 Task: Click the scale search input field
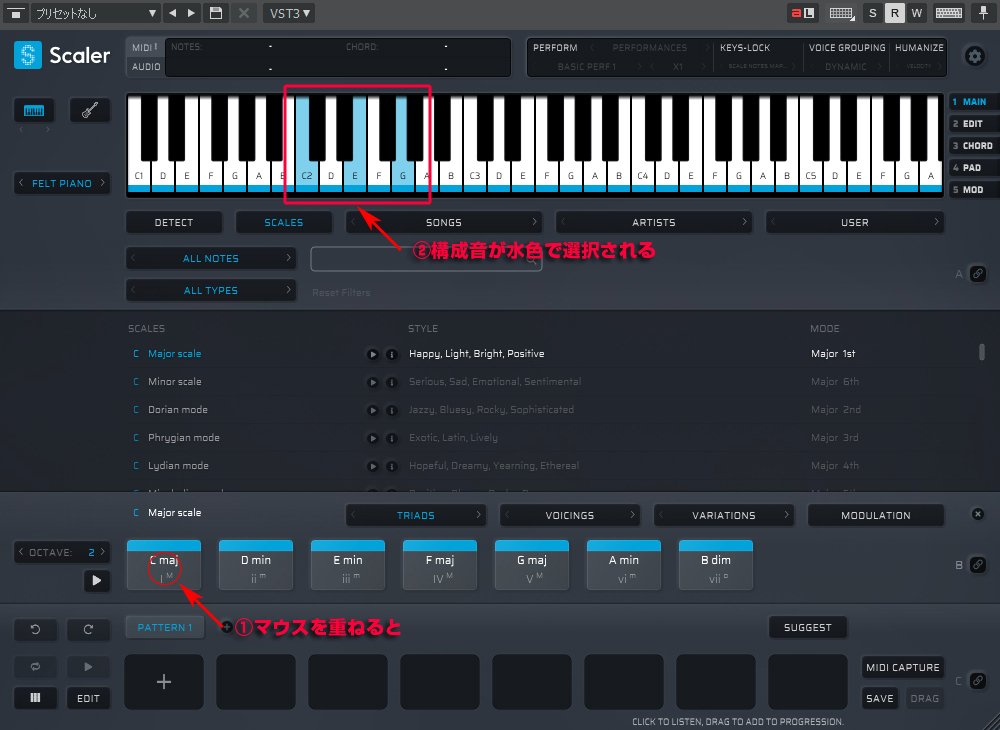pyautogui.click(x=426, y=259)
